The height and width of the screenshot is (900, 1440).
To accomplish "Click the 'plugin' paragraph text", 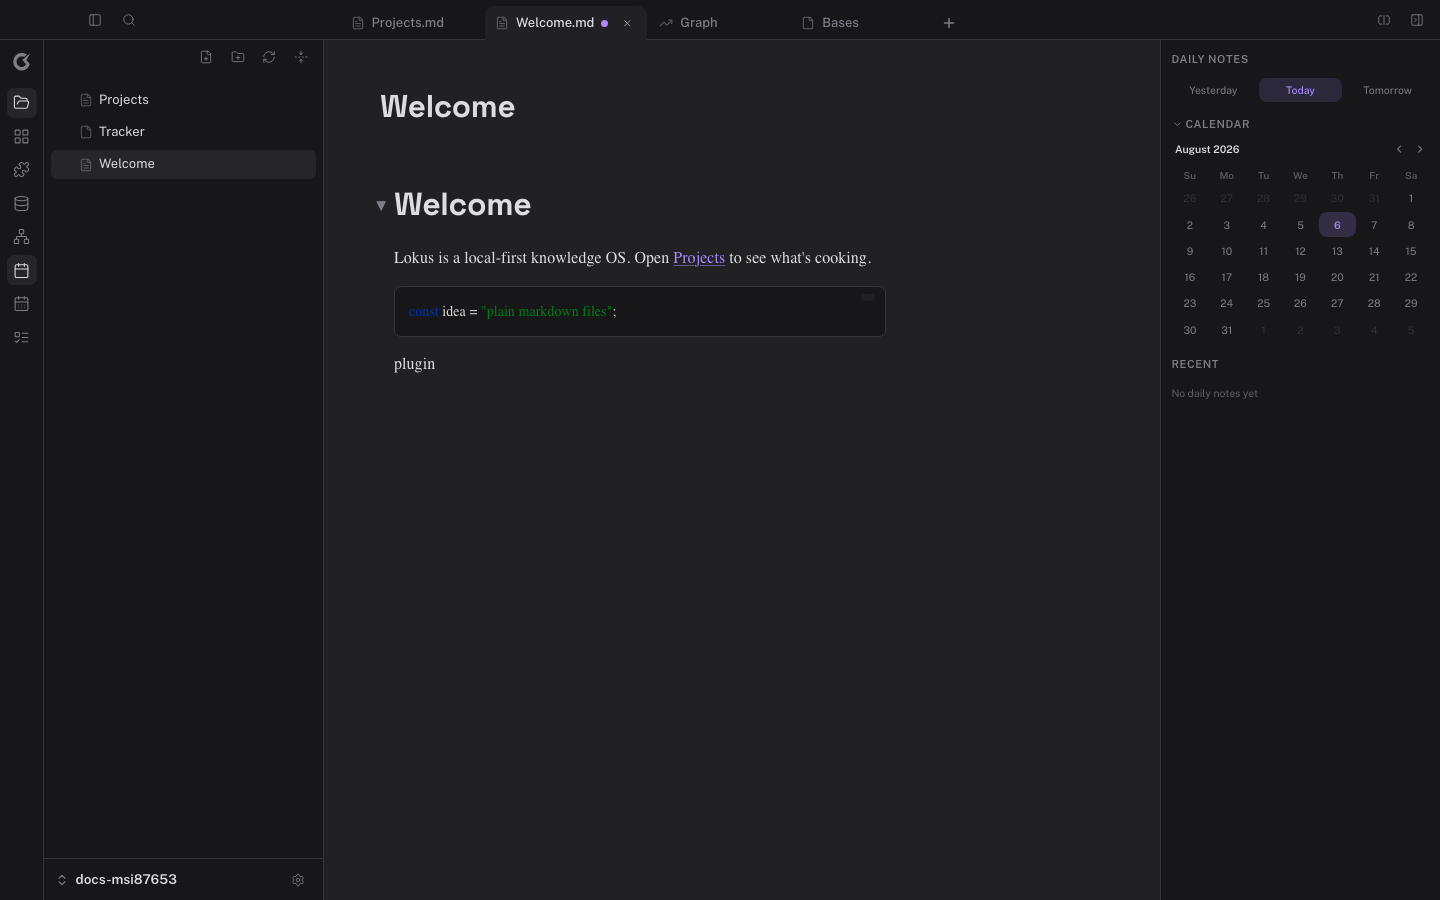I will (415, 364).
